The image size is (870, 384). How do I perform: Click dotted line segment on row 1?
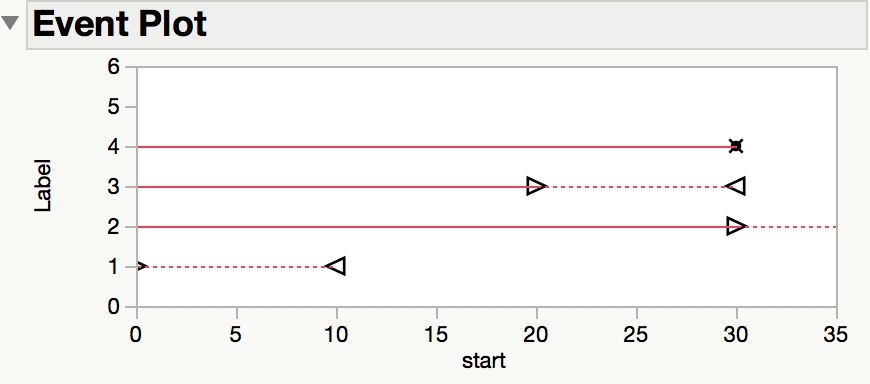[236, 267]
